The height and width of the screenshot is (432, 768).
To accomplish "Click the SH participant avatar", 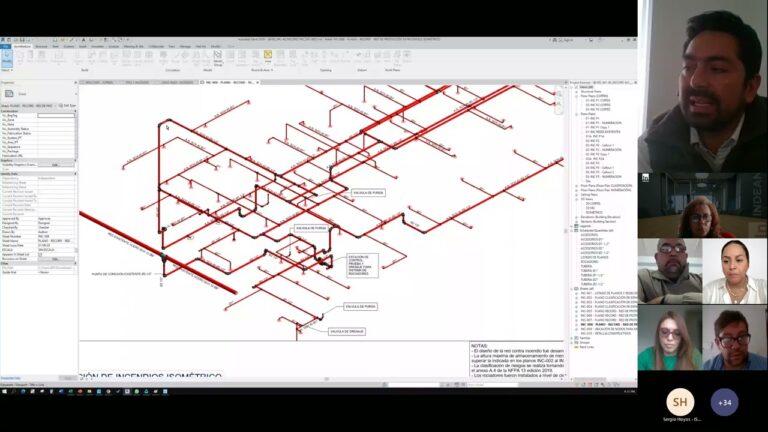I will pos(680,402).
